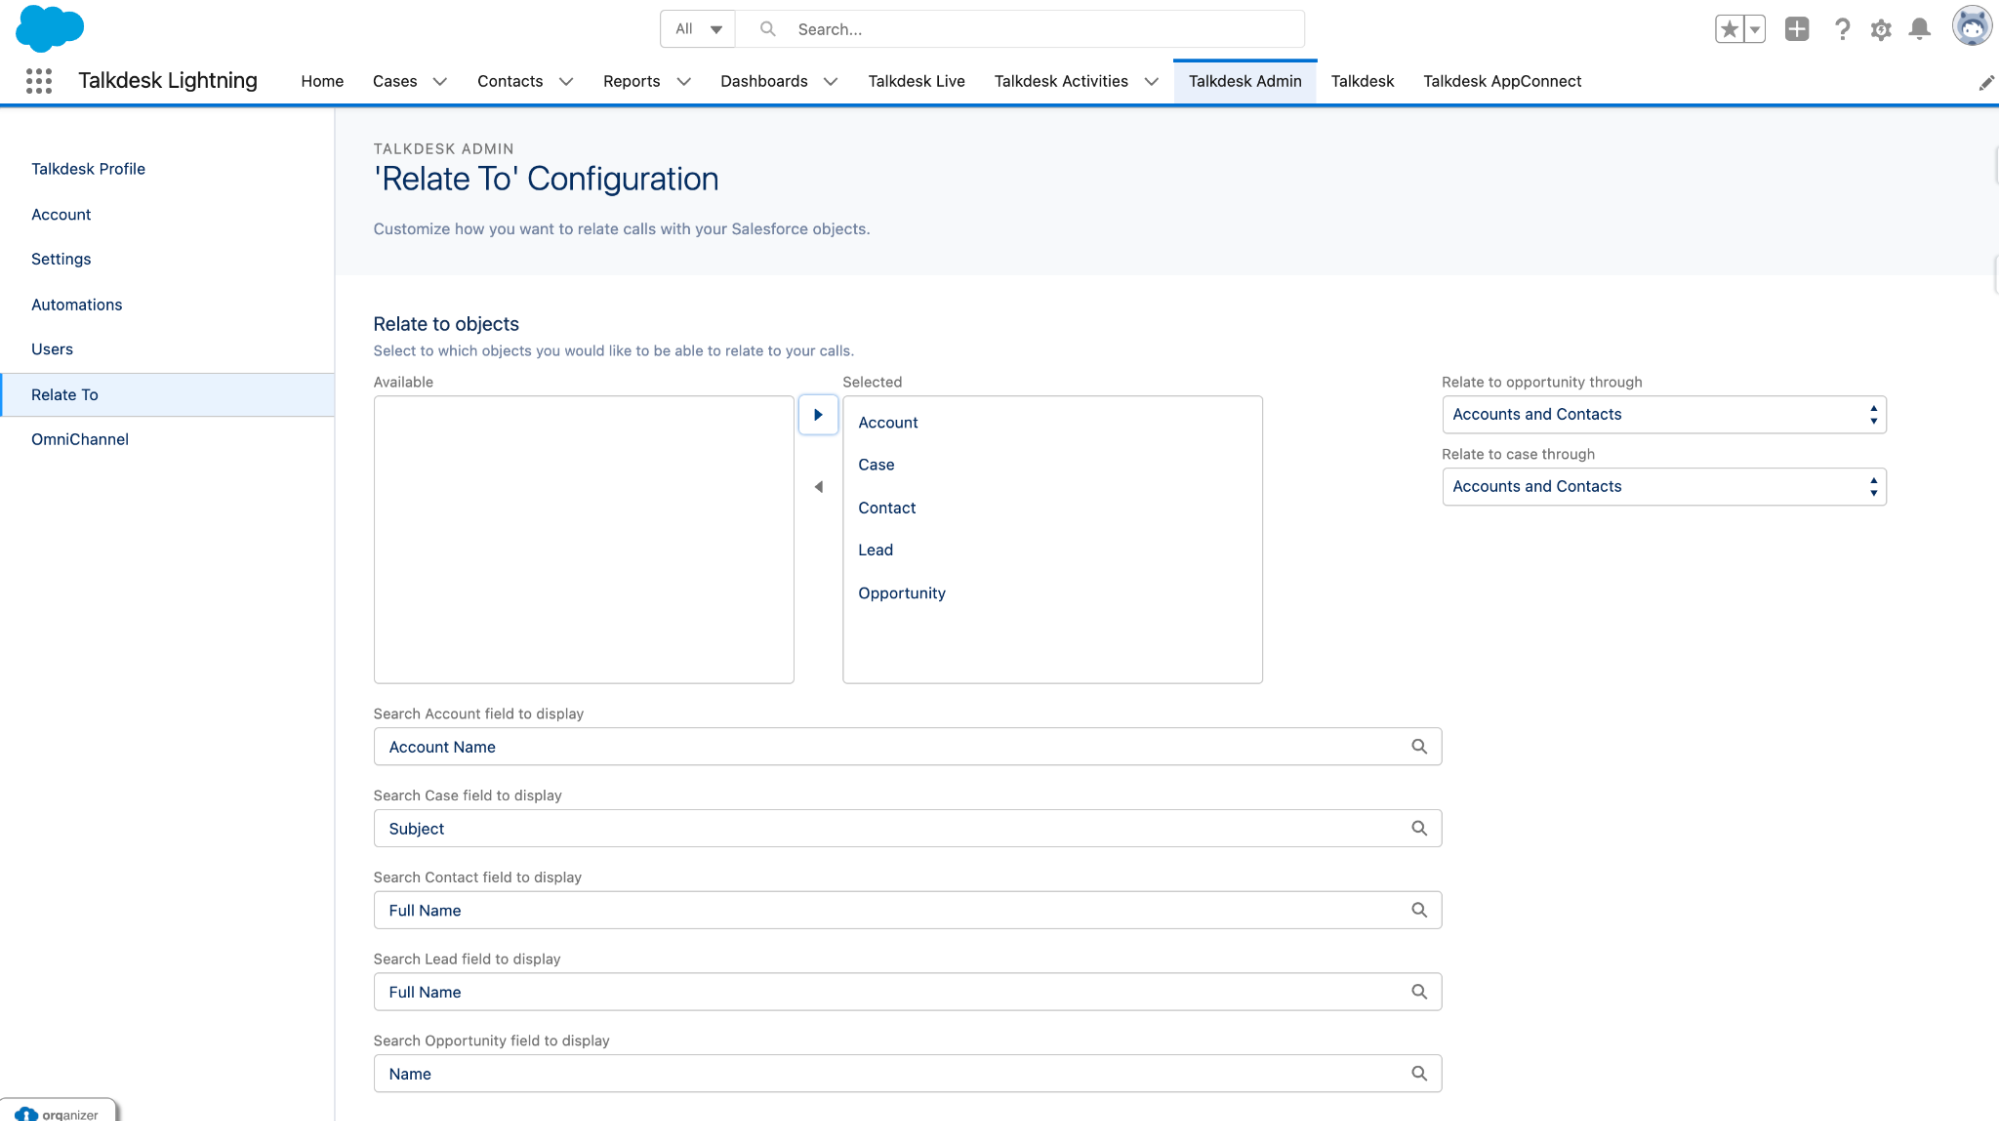Click the Search Lead field input
1999x1121 pixels.
click(907, 992)
